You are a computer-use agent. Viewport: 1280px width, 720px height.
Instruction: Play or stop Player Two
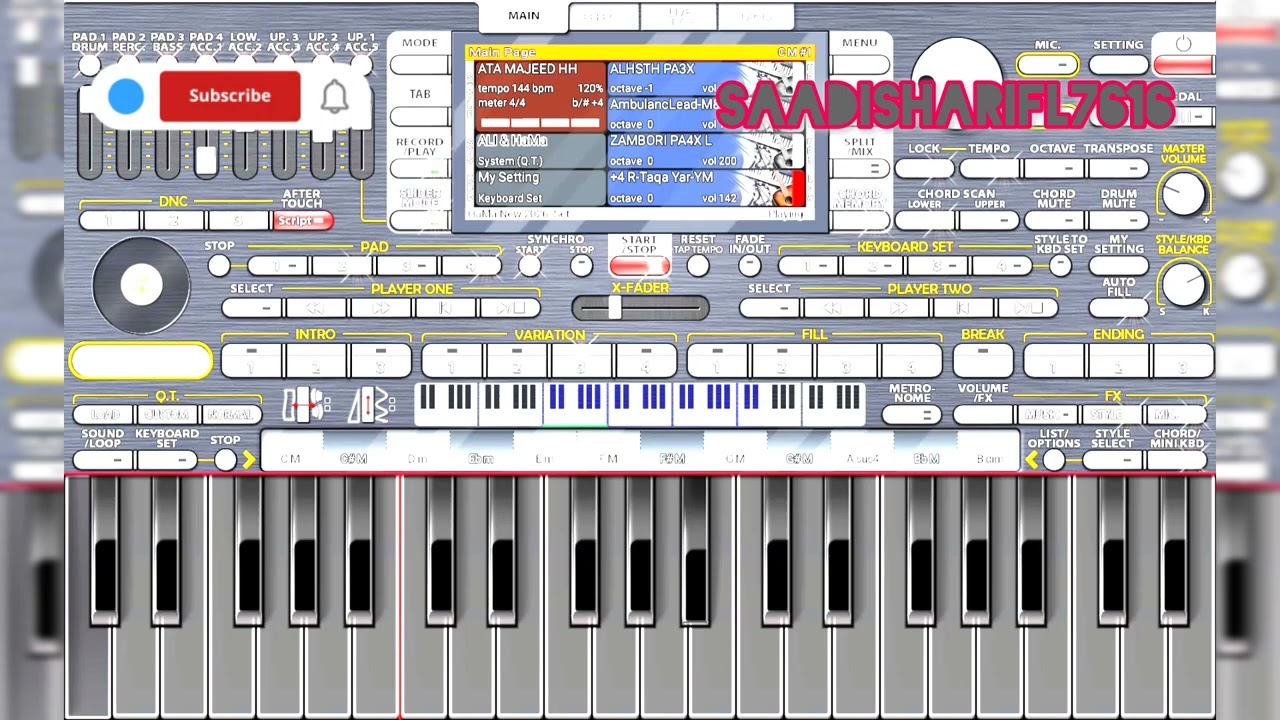1028,309
